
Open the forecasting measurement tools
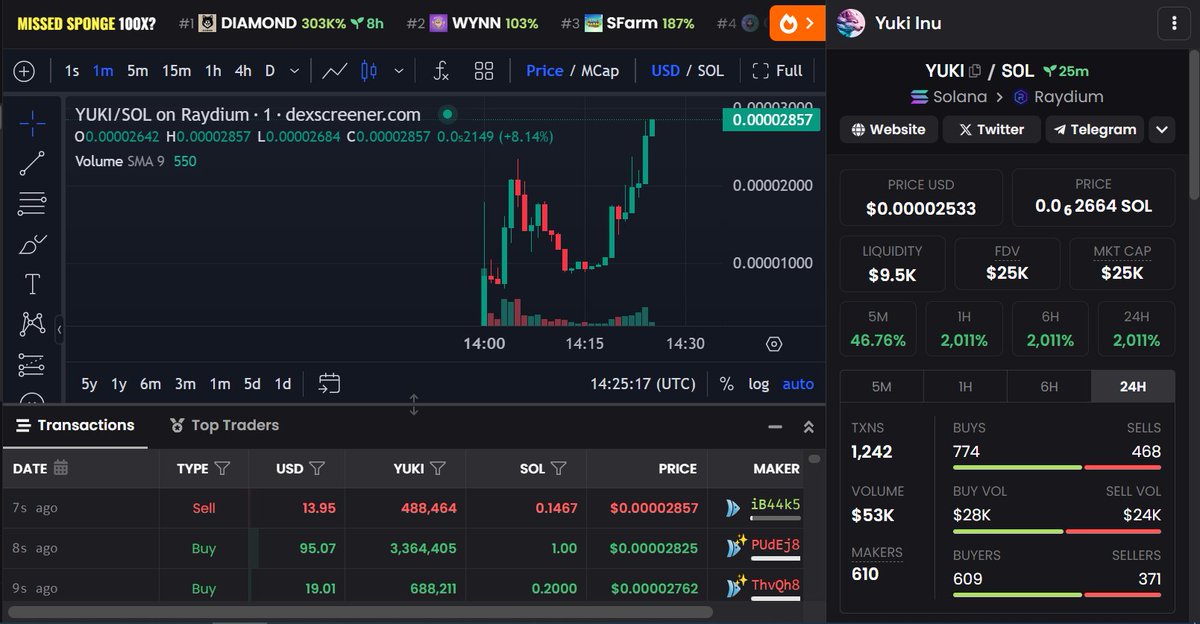click(32, 364)
